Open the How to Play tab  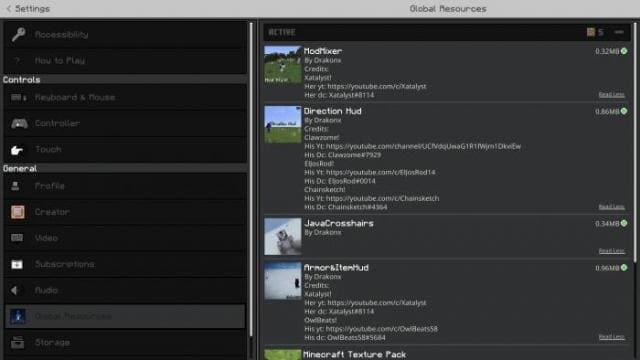(x=125, y=61)
